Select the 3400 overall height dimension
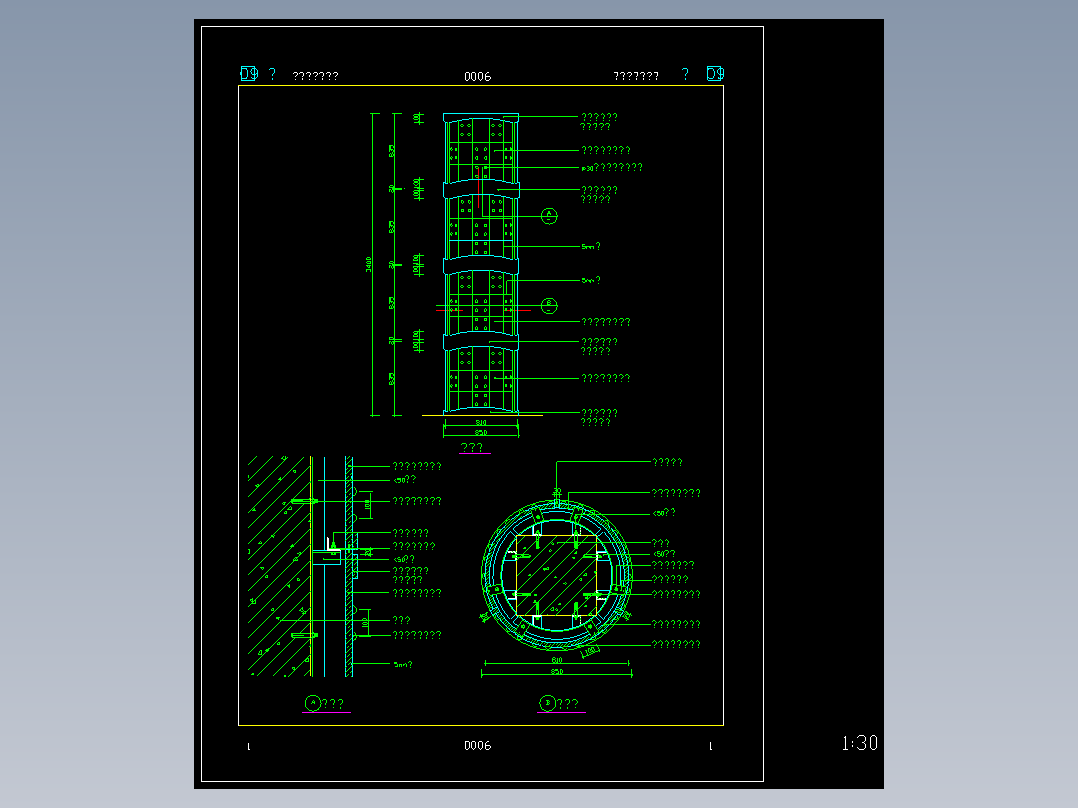The height and width of the screenshot is (808, 1078). click(368, 264)
